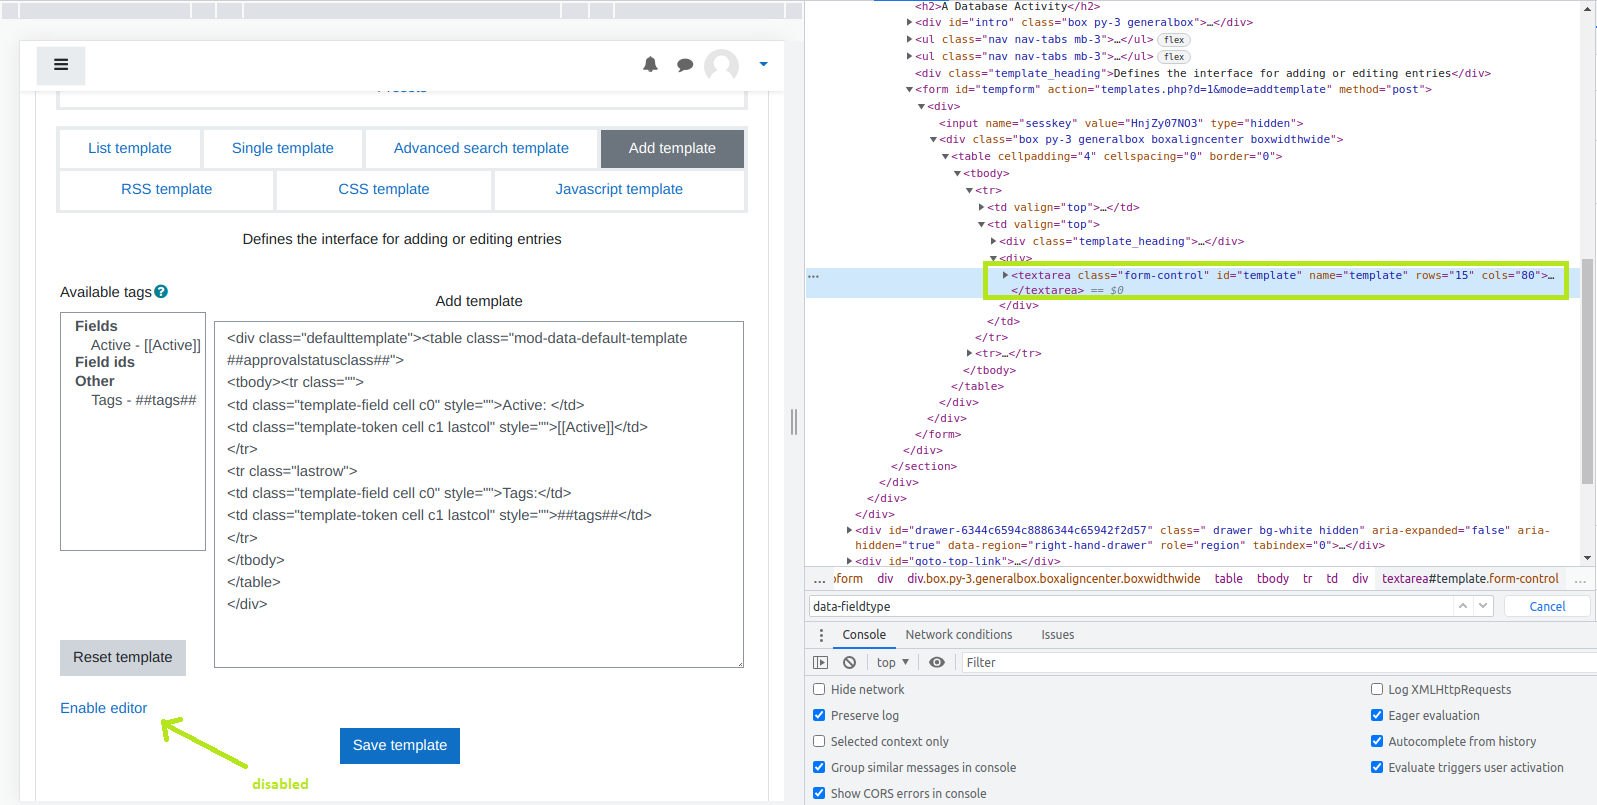1597x805 pixels.
Task: Select the Add template tab
Action: tap(672, 148)
